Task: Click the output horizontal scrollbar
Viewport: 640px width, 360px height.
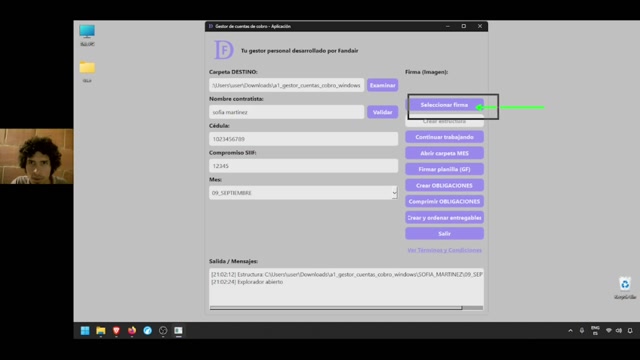Action: point(346,308)
